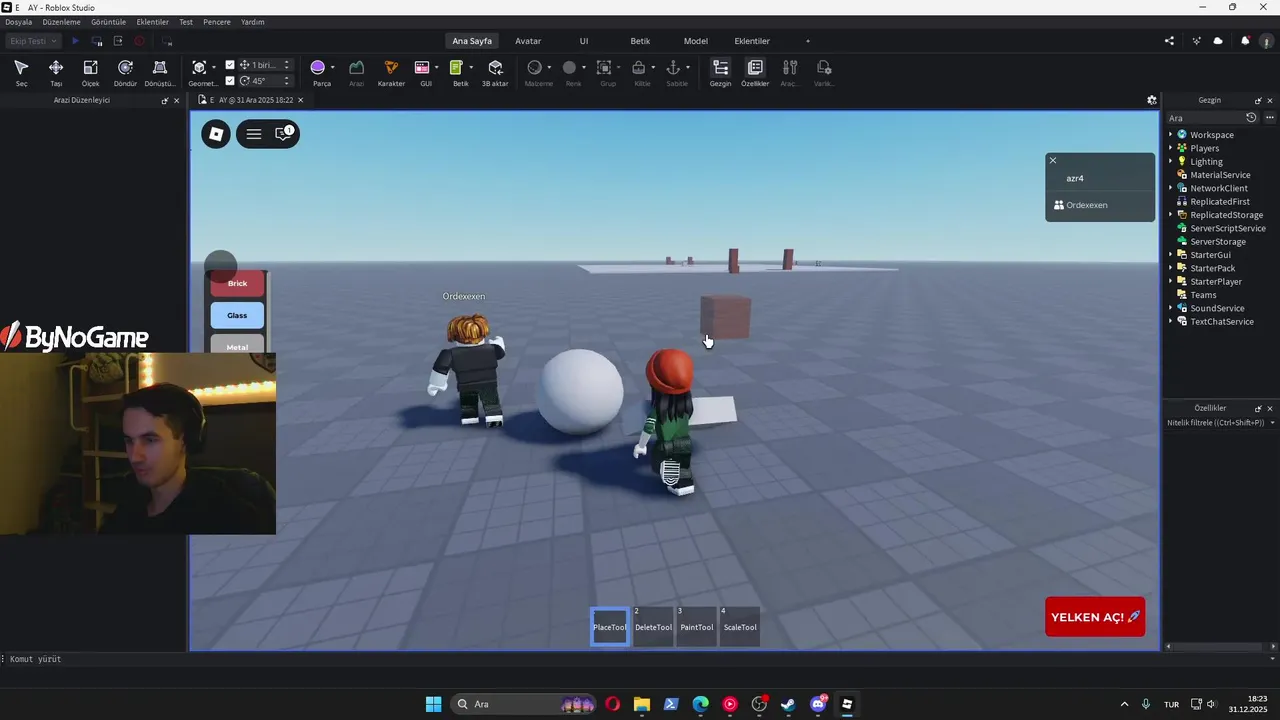Open Steam from the taskbar

tap(788, 704)
